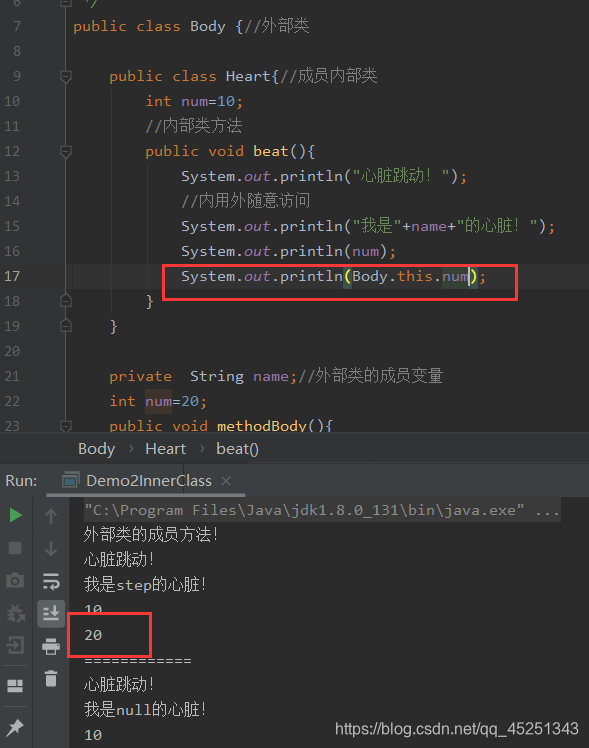Click gutter at line number 22

click(12, 401)
